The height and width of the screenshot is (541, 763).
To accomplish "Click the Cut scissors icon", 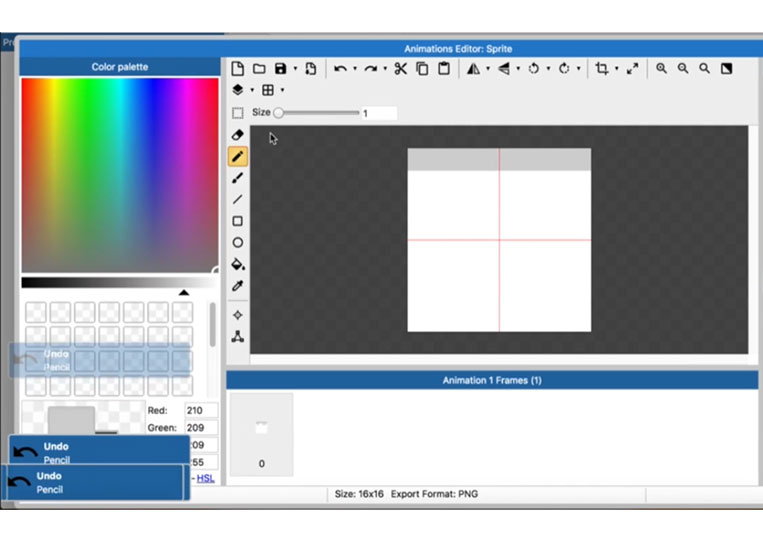I will pyautogui.click(x=400, y=69).
